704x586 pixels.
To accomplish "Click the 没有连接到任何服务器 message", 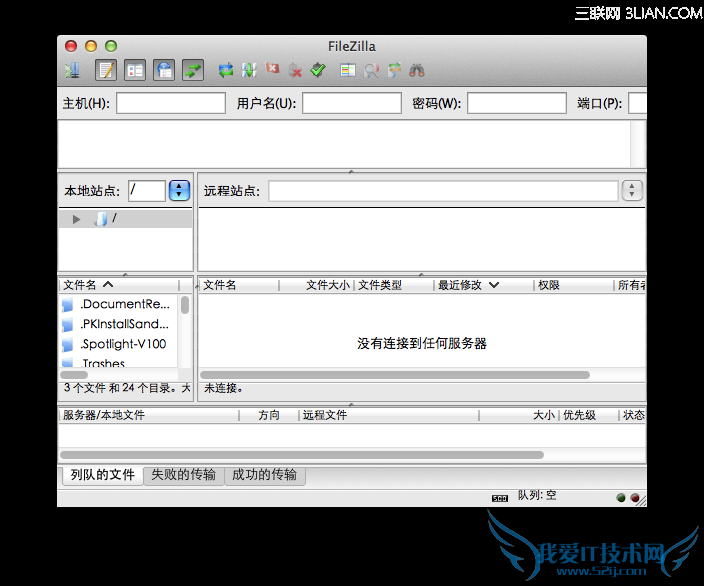I will point(422,344).
